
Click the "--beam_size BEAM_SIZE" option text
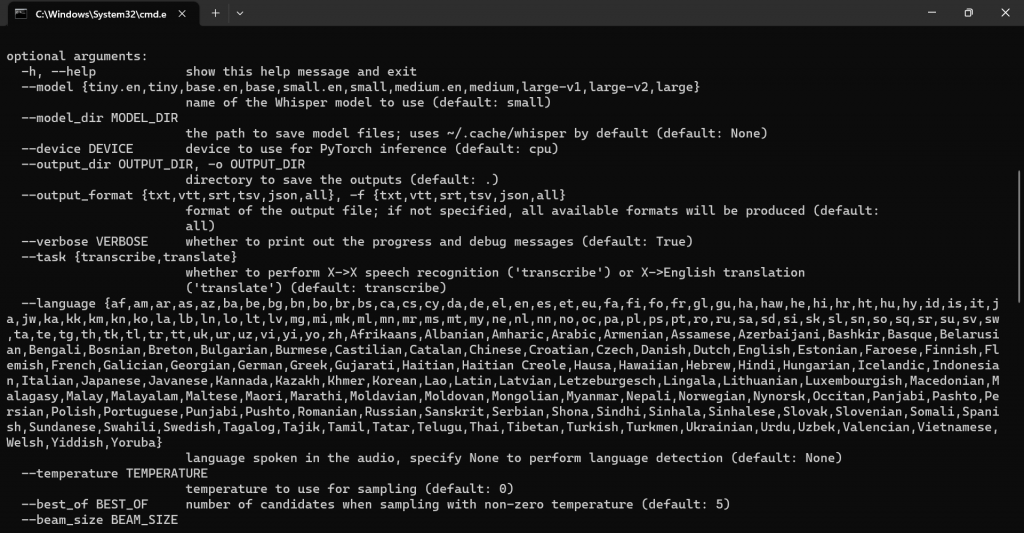[x=99, y=520]
